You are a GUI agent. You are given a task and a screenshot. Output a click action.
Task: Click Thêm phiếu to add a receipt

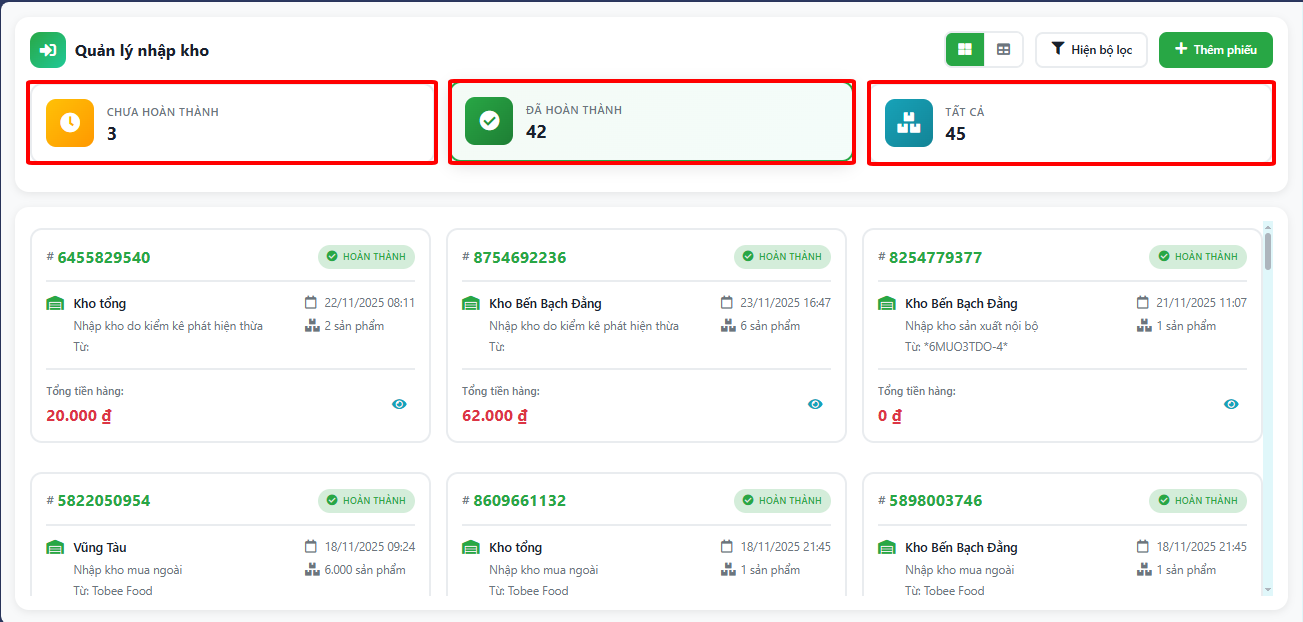click(x=1215, y=49)
